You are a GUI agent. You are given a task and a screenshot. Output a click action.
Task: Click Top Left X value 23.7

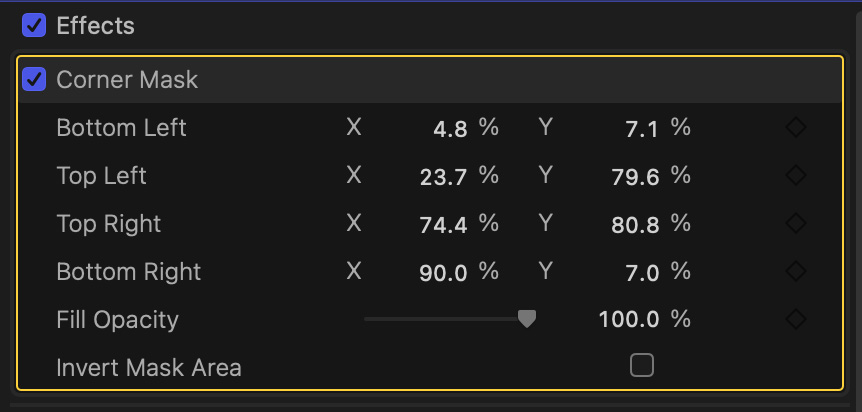coord(444,177)
